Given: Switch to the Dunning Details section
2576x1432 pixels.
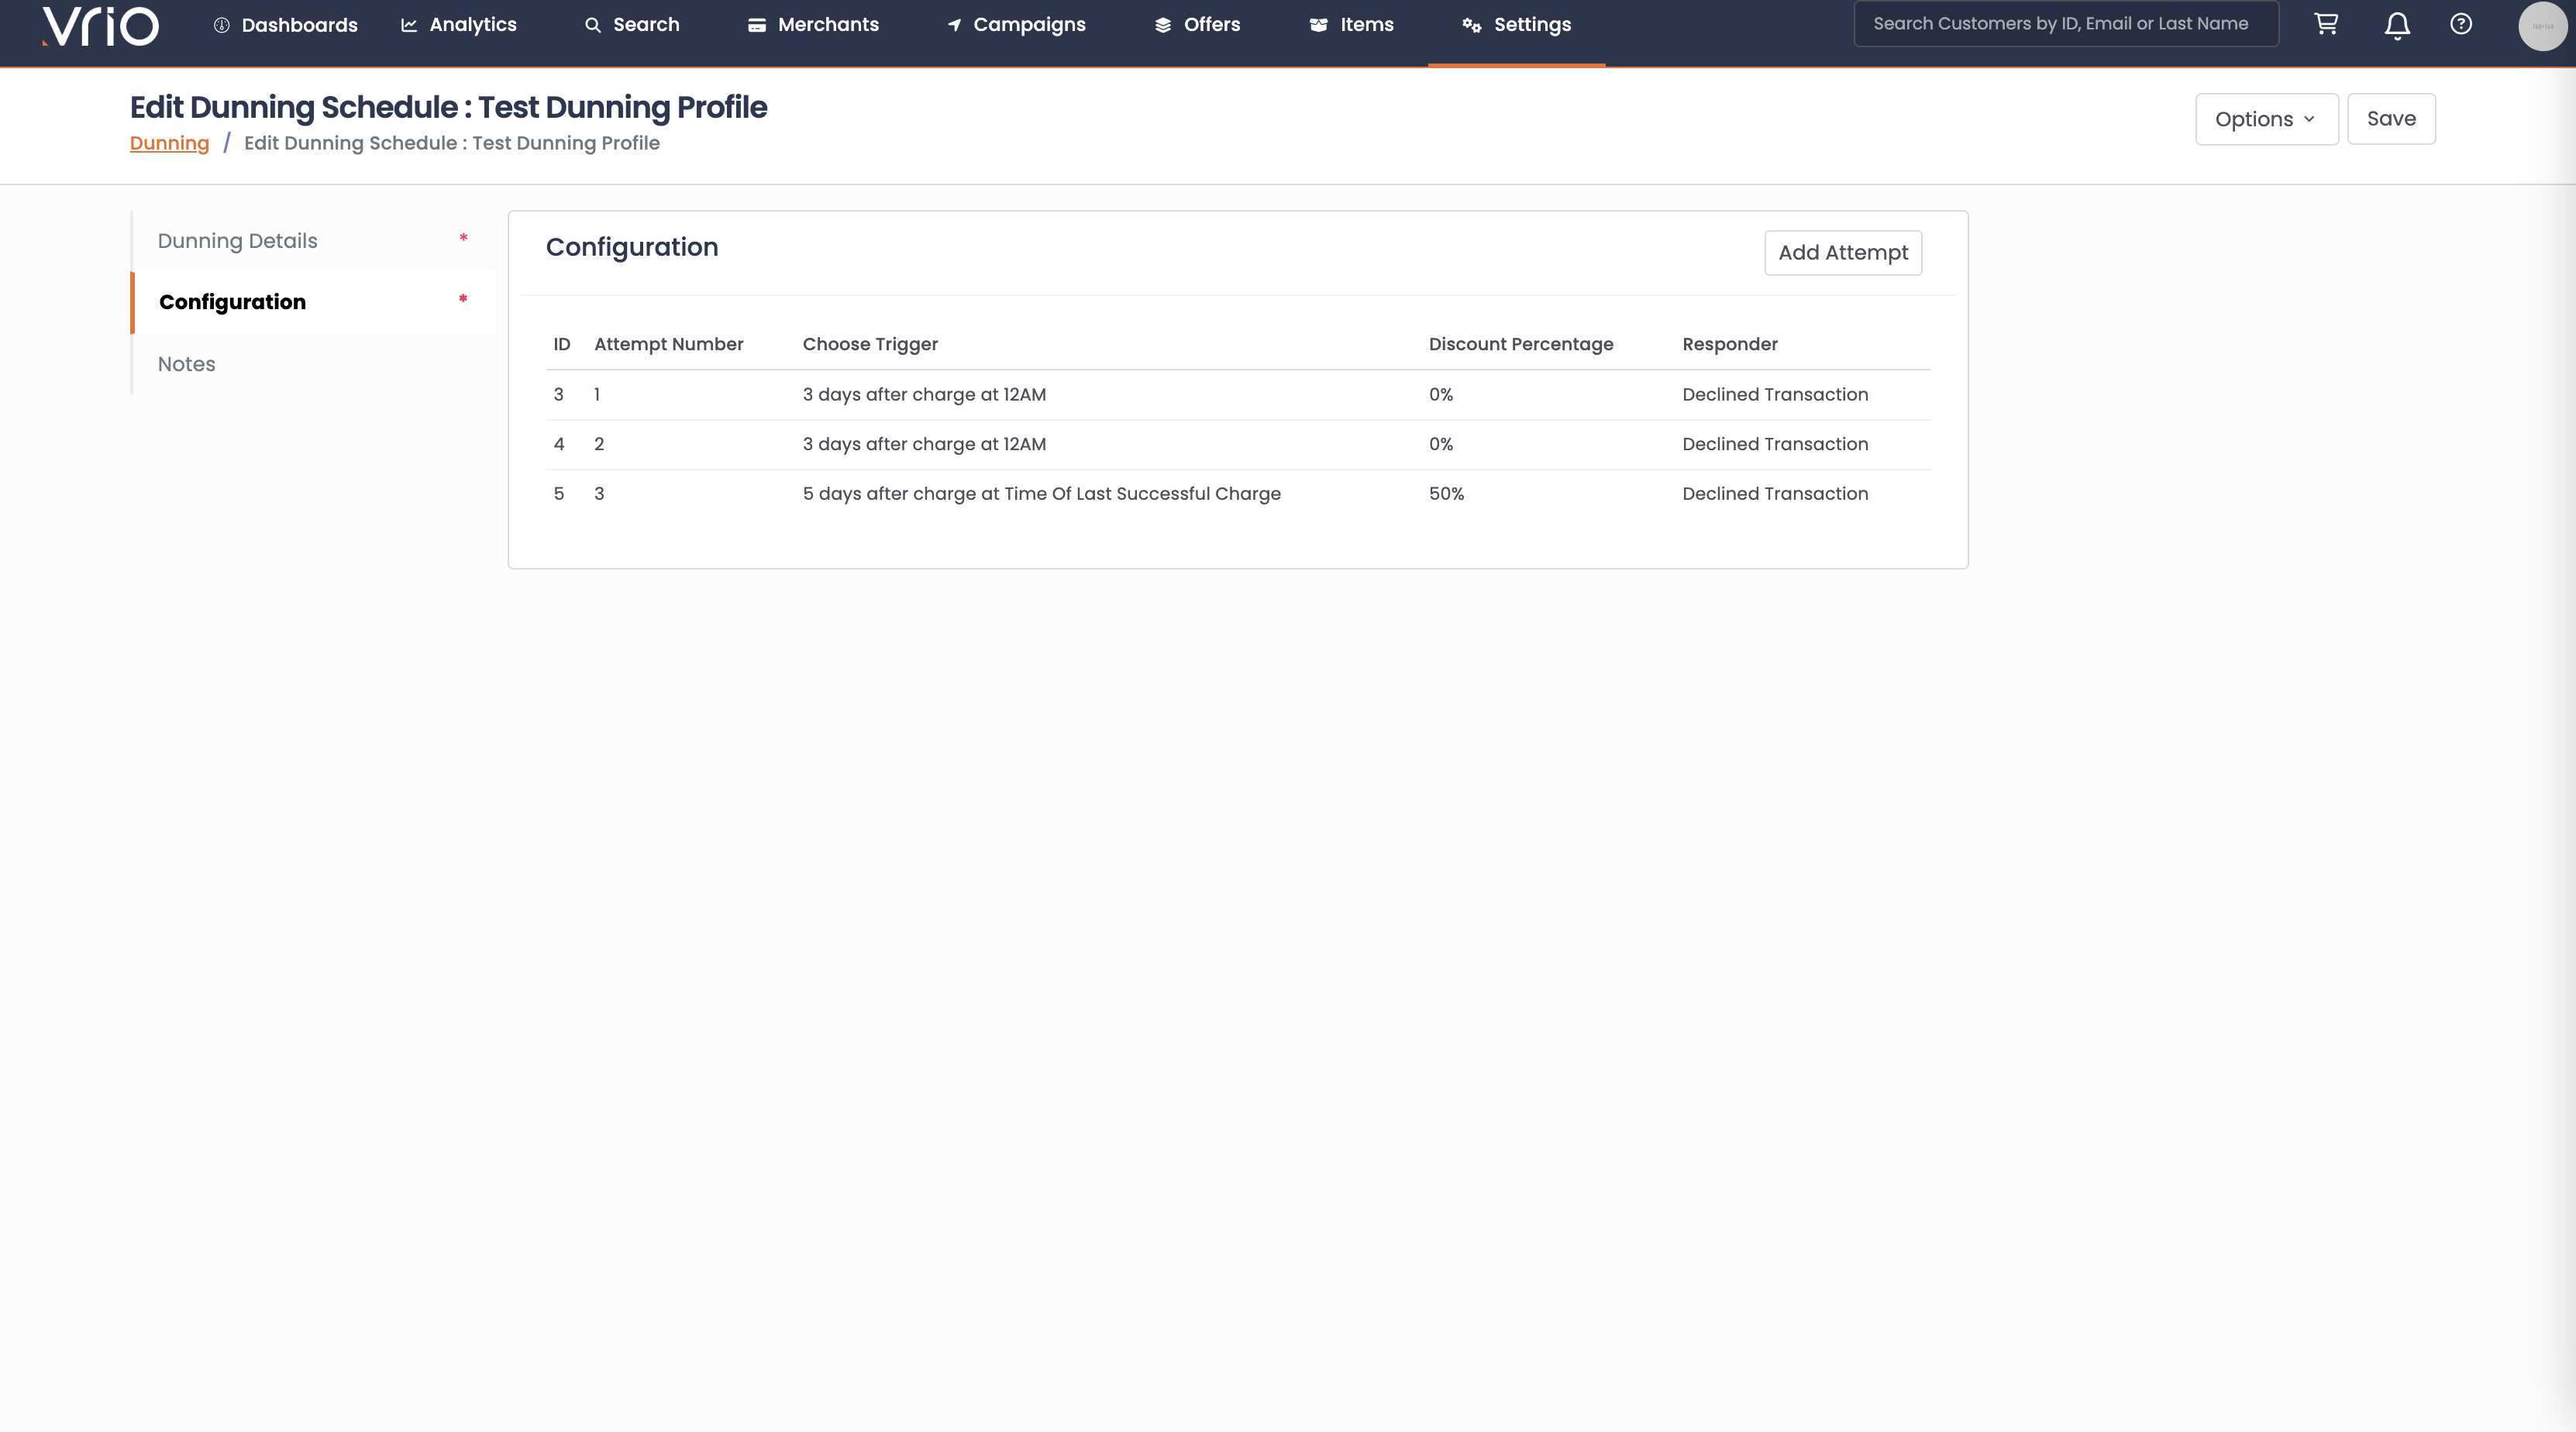Looking at the screenshot, I should point(237,241).
